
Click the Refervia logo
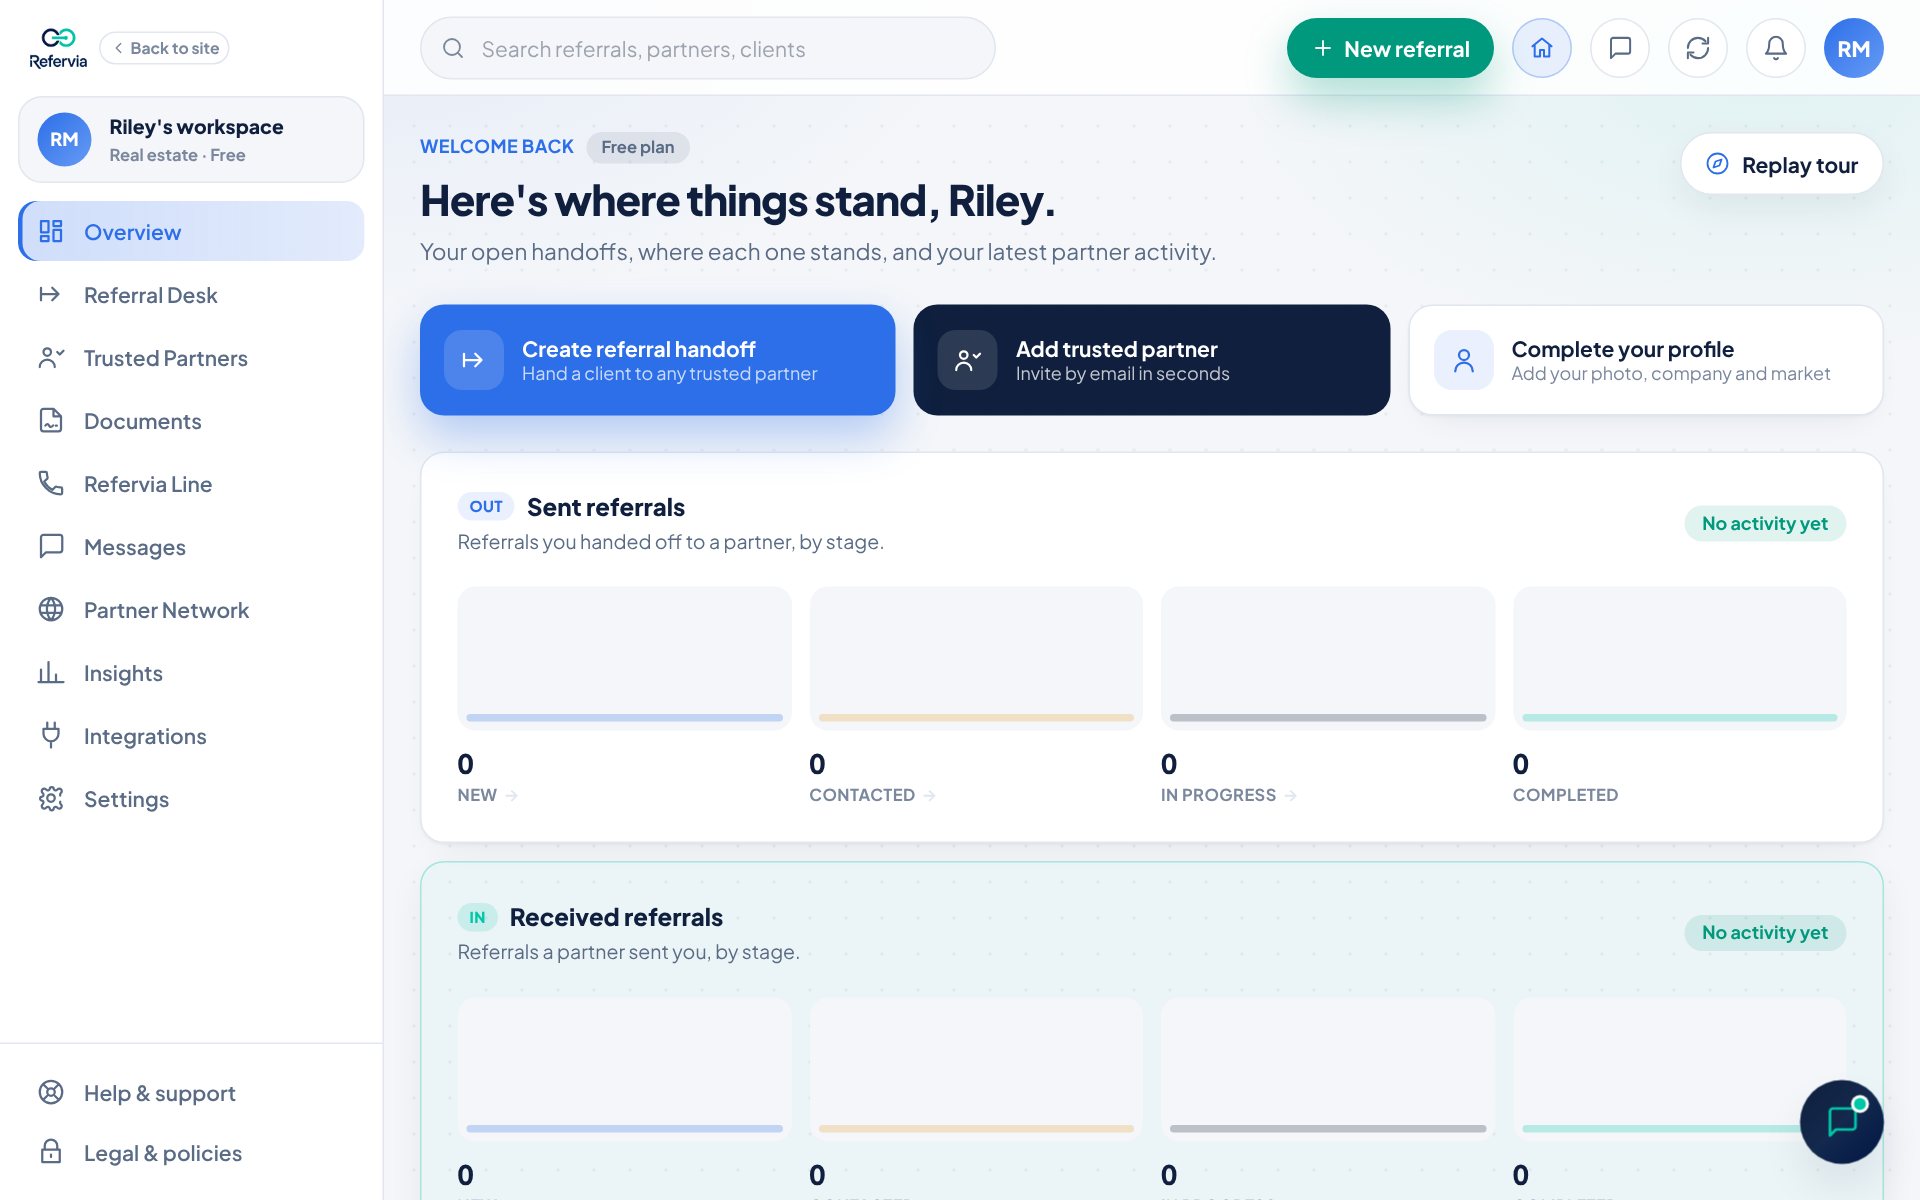click(x=58, y=48)
